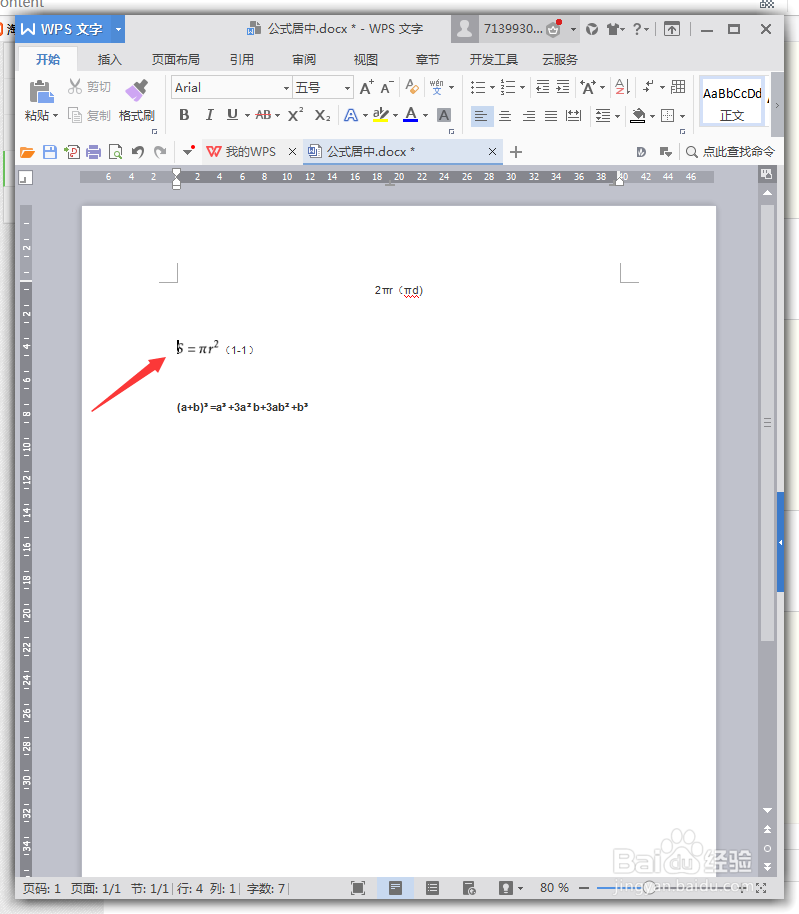Increase paragraph indent
Image resolution: width=799 pixels, height=914 pixels.
pos(563,87)
